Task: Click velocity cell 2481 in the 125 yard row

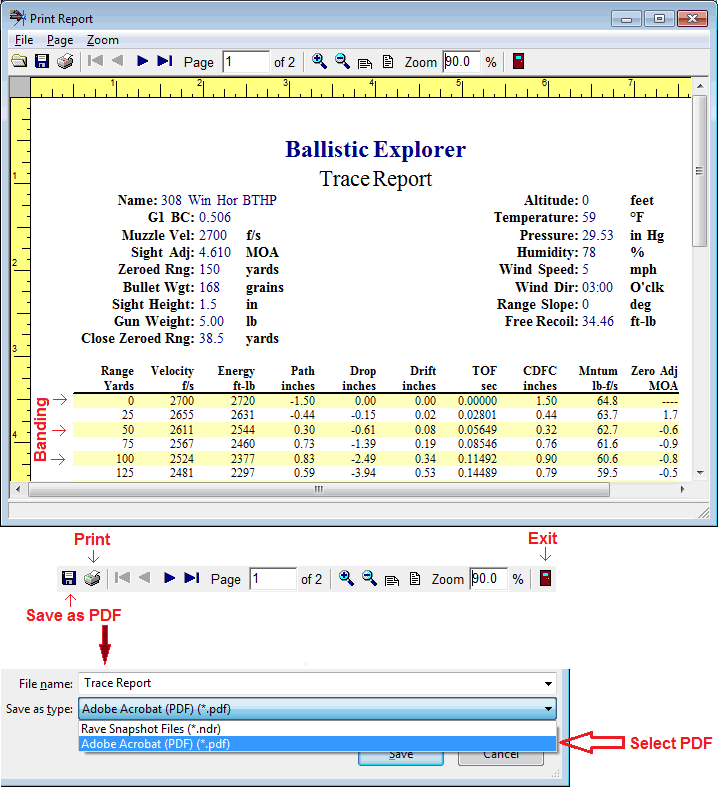Action: [181, 473]
